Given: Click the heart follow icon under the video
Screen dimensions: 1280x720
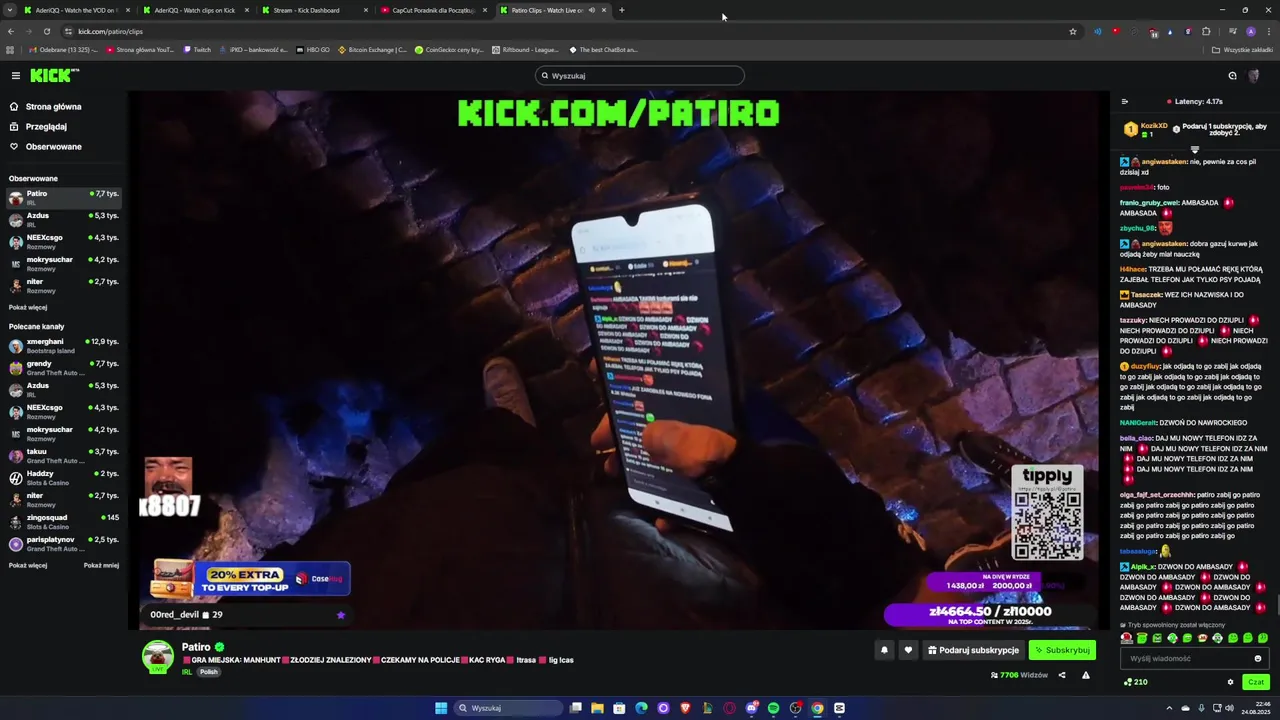Looking at the screenshot, I should pyautogui.click(x=908, y=650).
